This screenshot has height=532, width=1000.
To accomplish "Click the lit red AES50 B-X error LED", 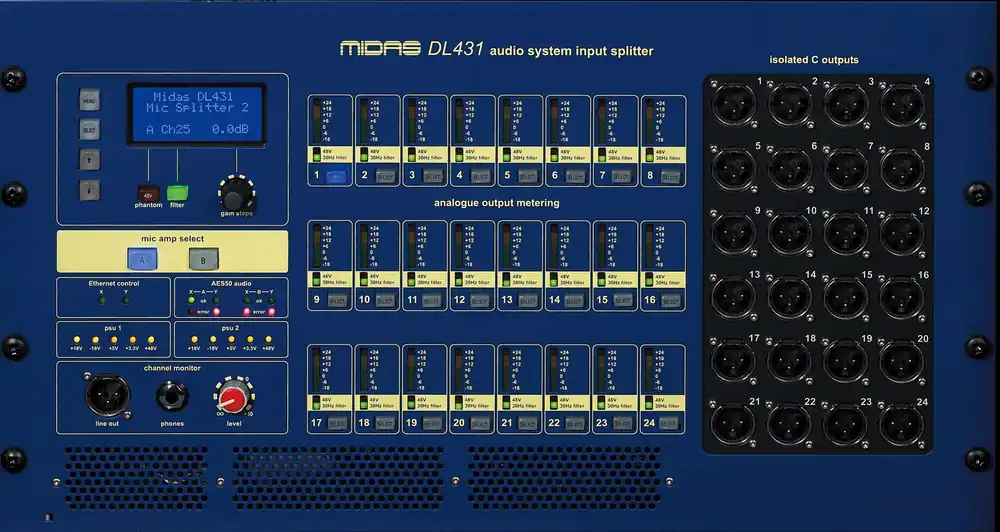I will pyautogui.click(x=246, y=312).
